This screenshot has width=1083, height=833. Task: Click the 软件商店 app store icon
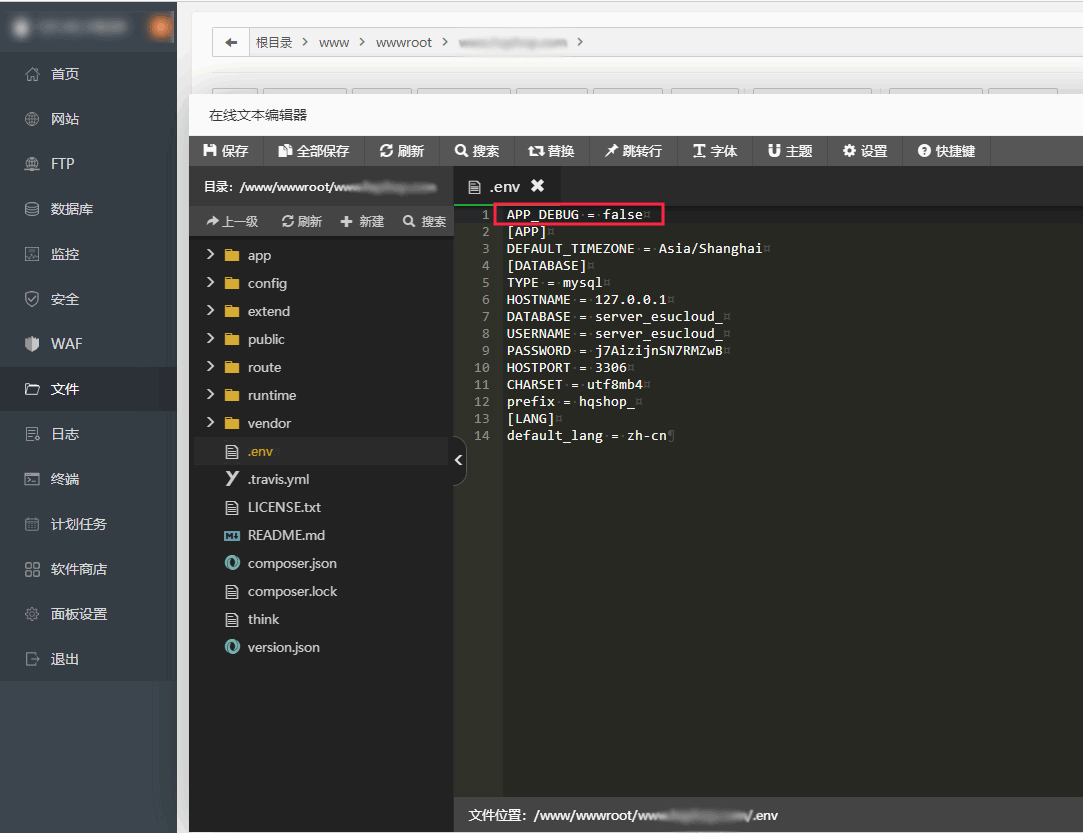tap(32, 569)
